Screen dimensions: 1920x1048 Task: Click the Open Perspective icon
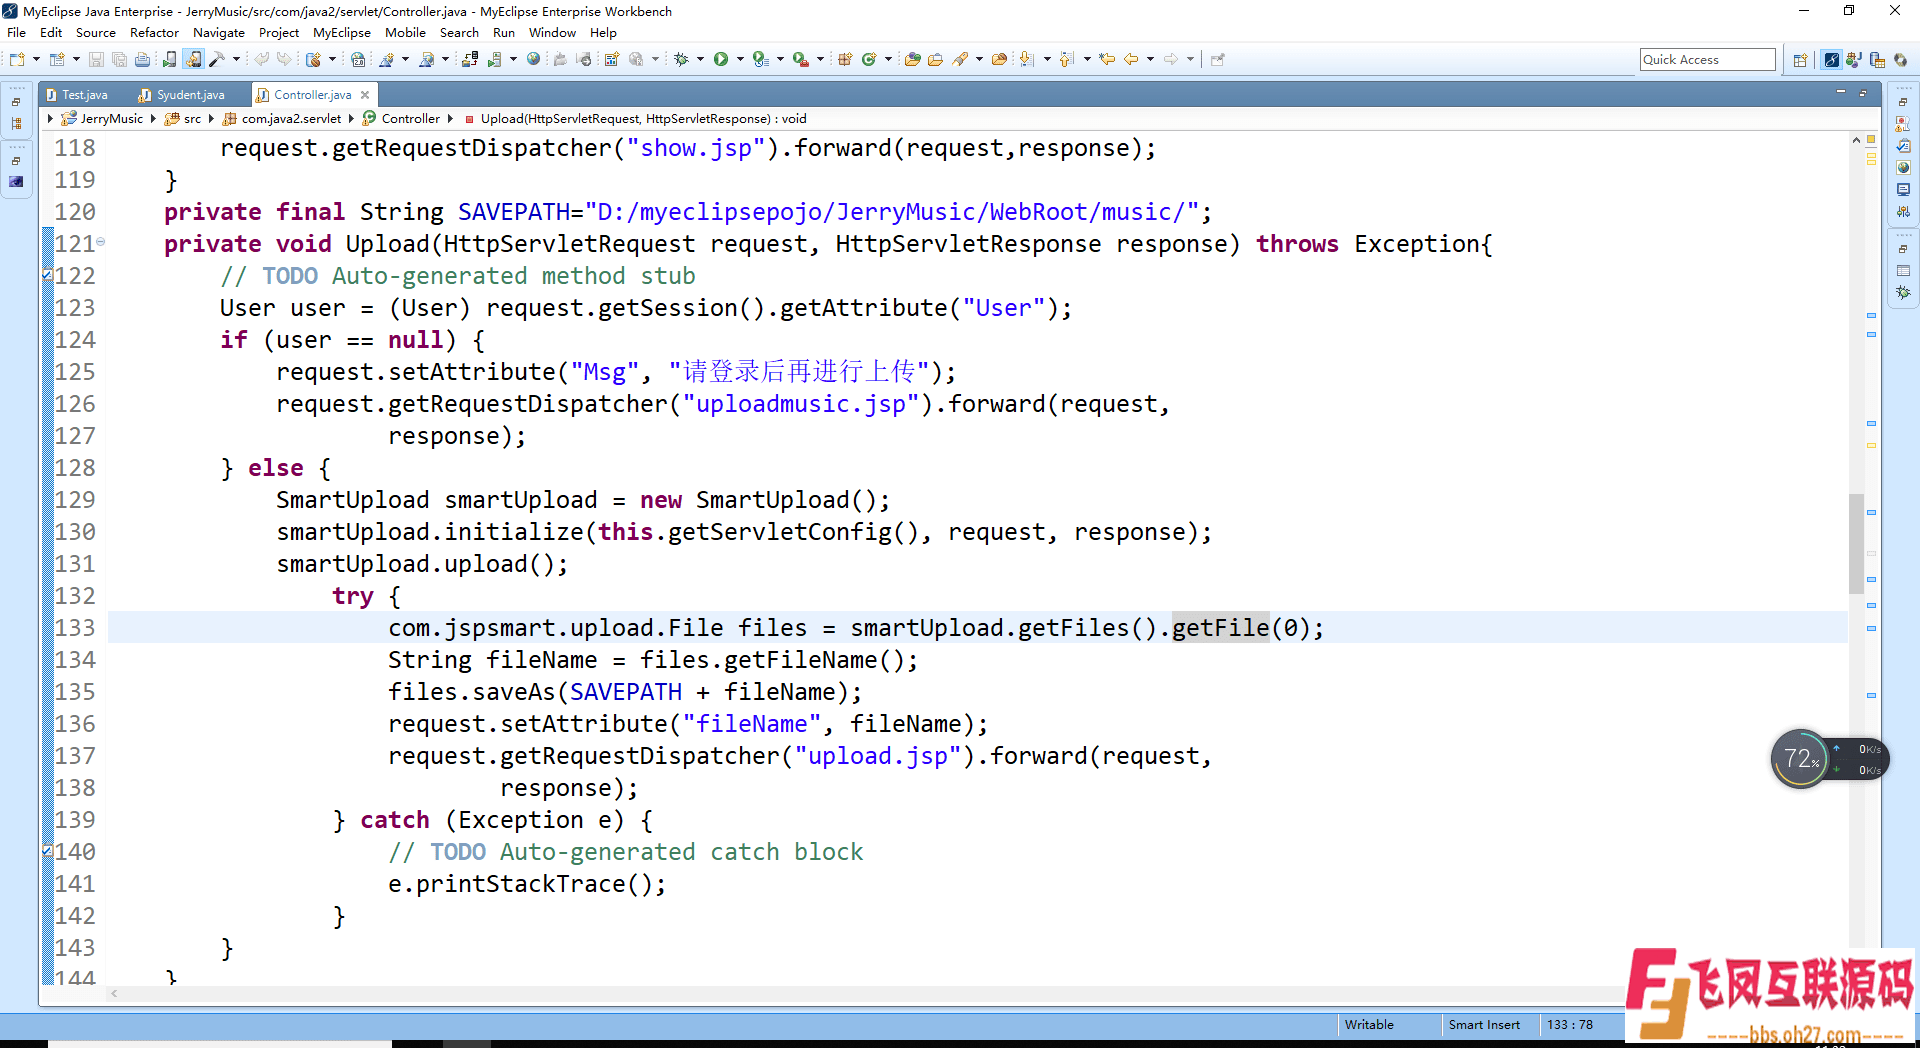1800,60
